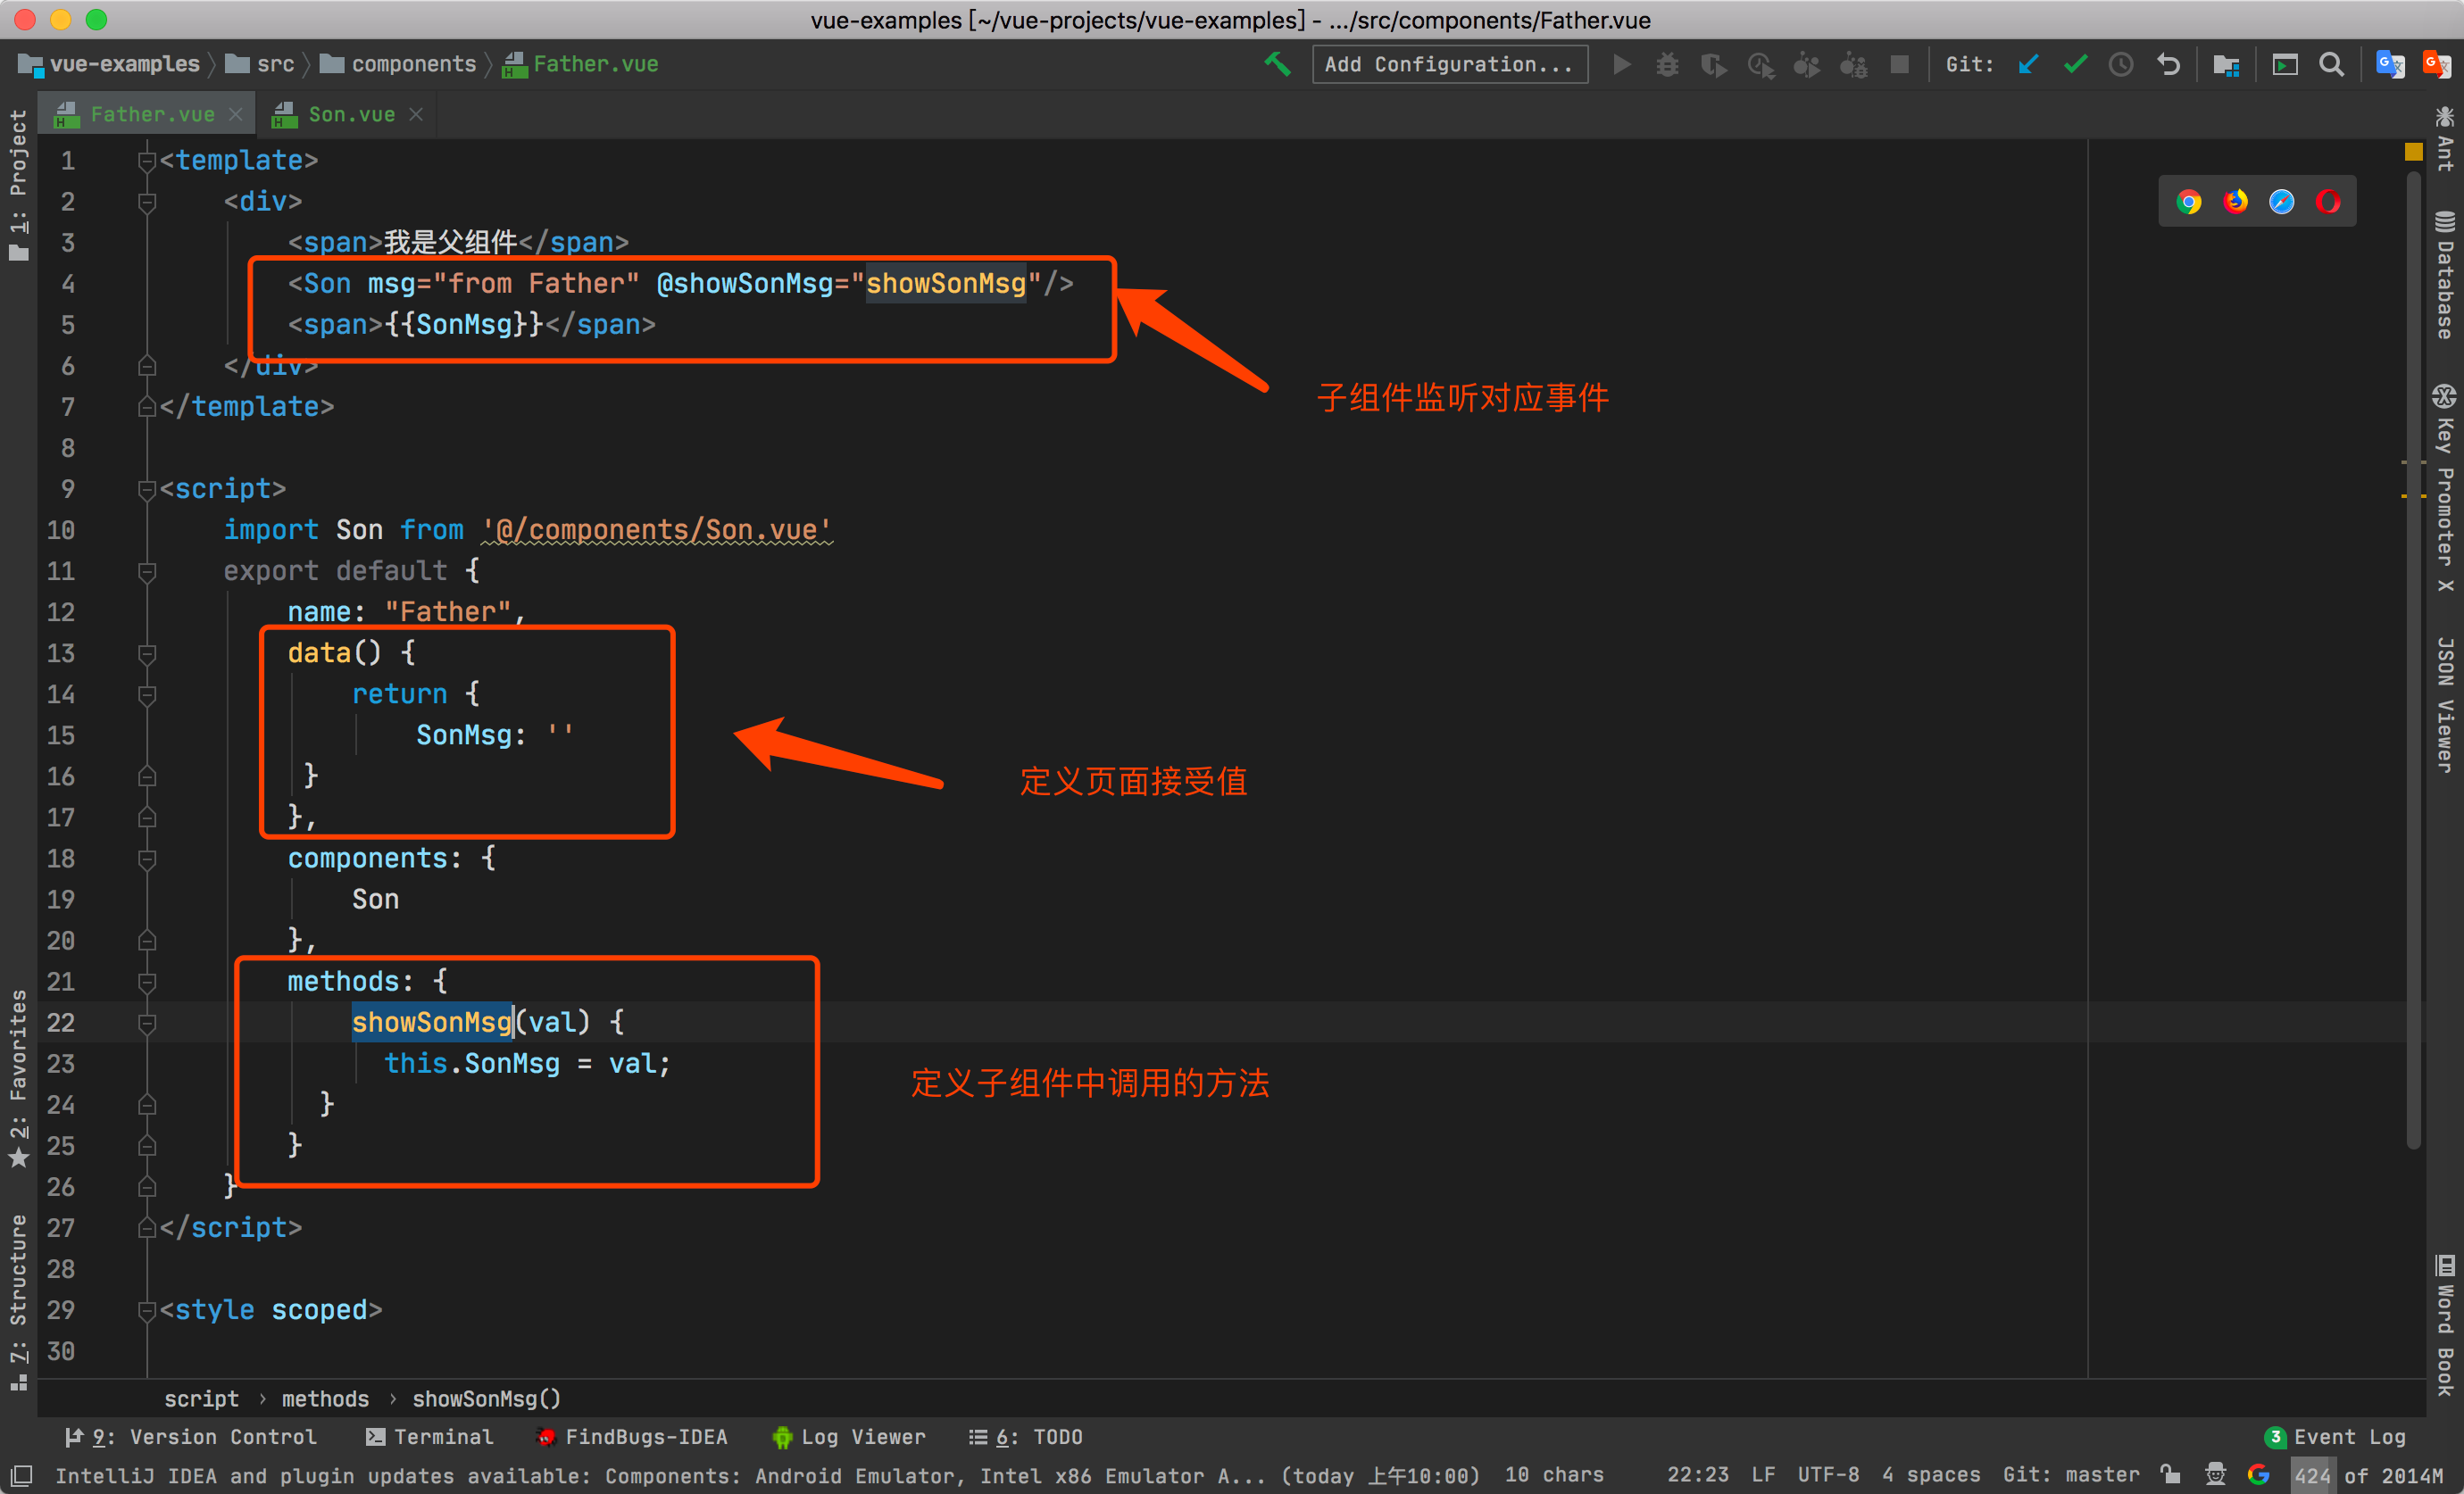Viewport: 2464px width, 1494px height.
Task: Click Run with profiler second icon
Action: pyautogui.click(x=1806, y=64)
